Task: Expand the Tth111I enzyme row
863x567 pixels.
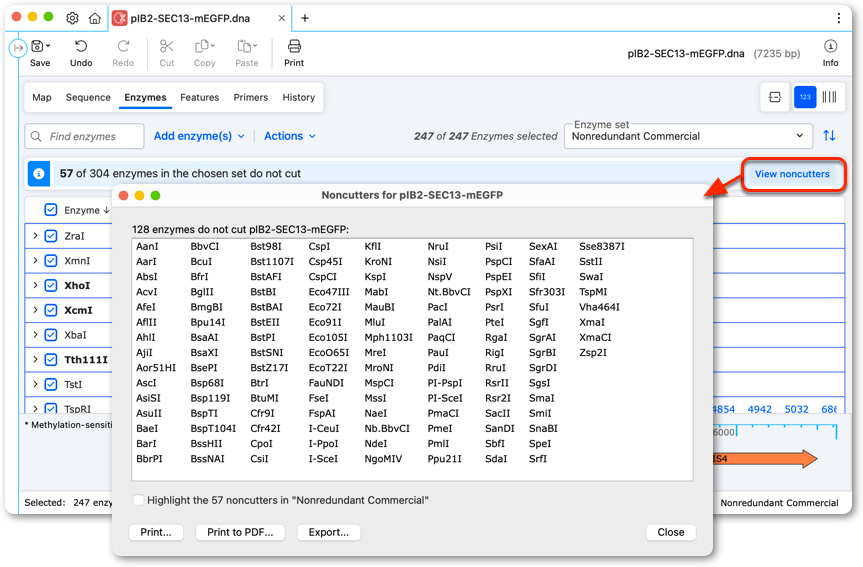Action: [35, 359]
